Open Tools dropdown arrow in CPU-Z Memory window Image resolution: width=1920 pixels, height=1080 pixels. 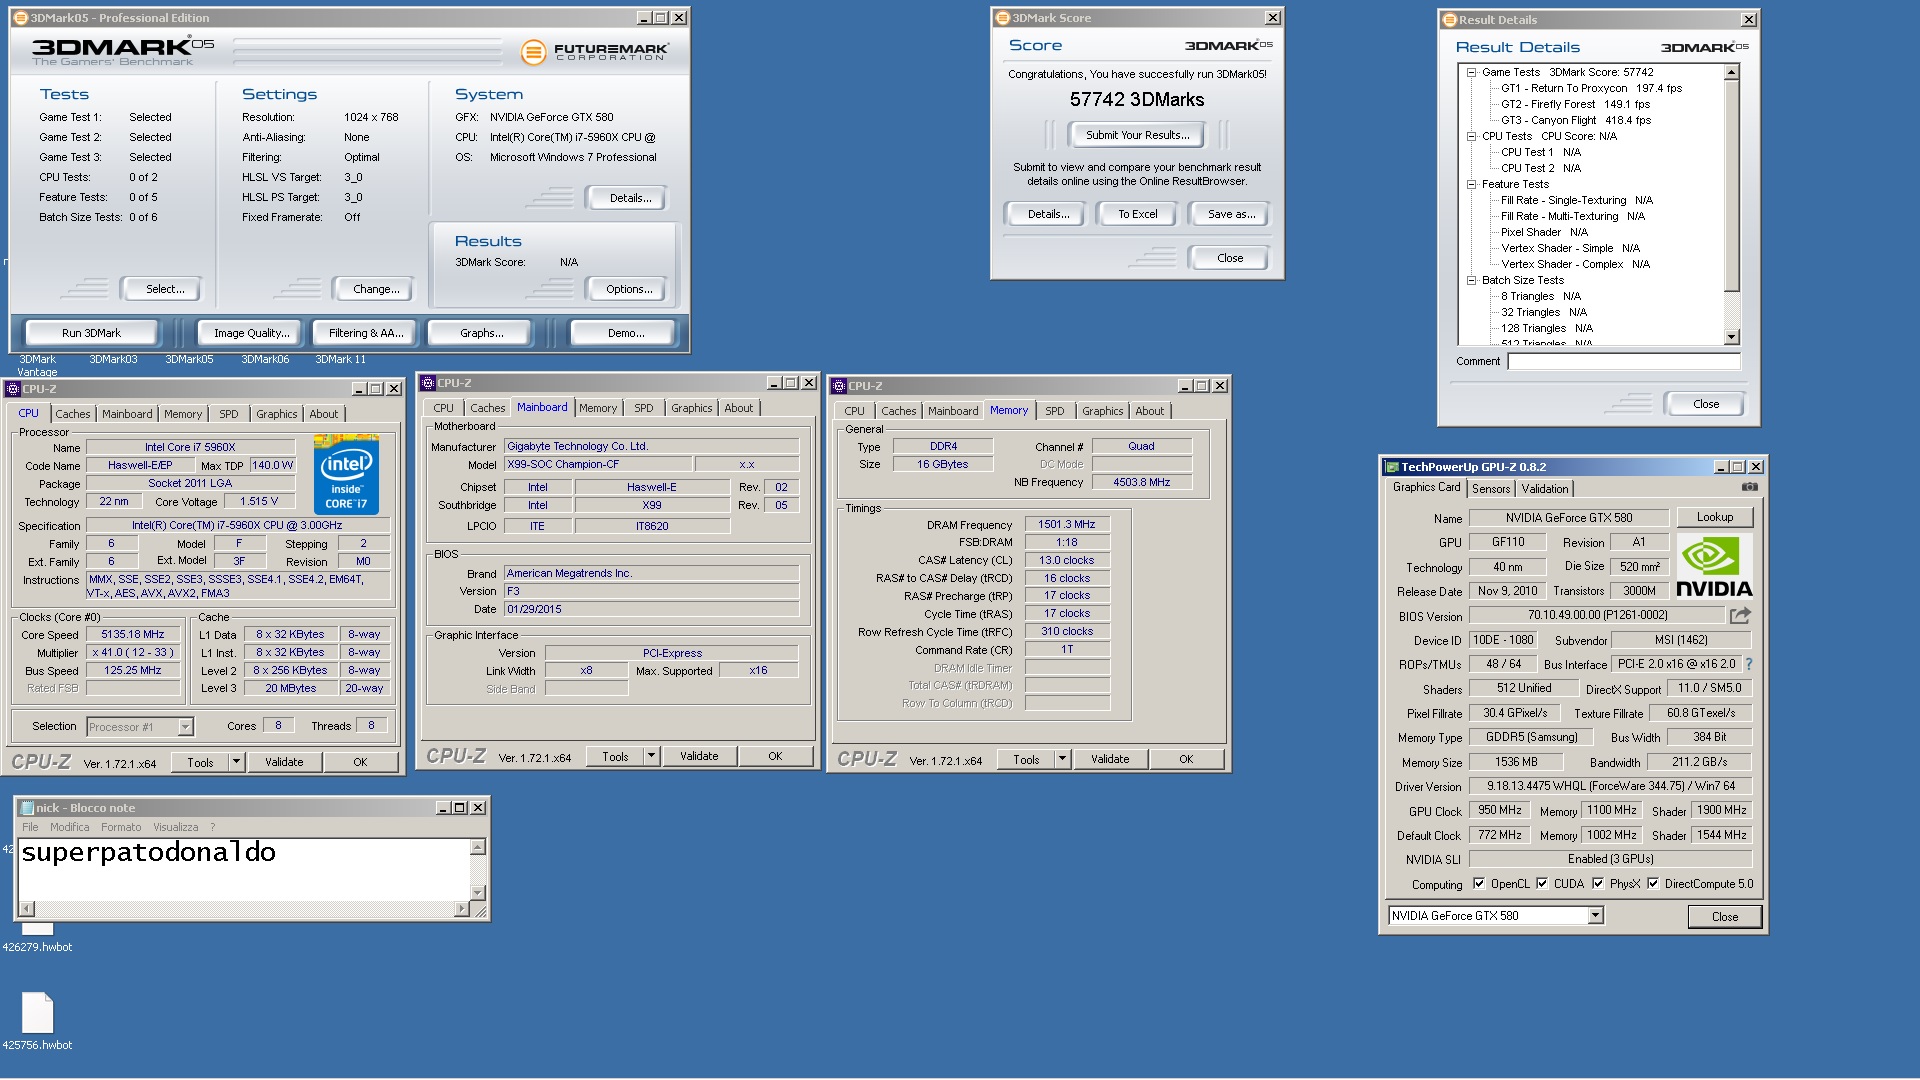click(x=1063, y=759)
